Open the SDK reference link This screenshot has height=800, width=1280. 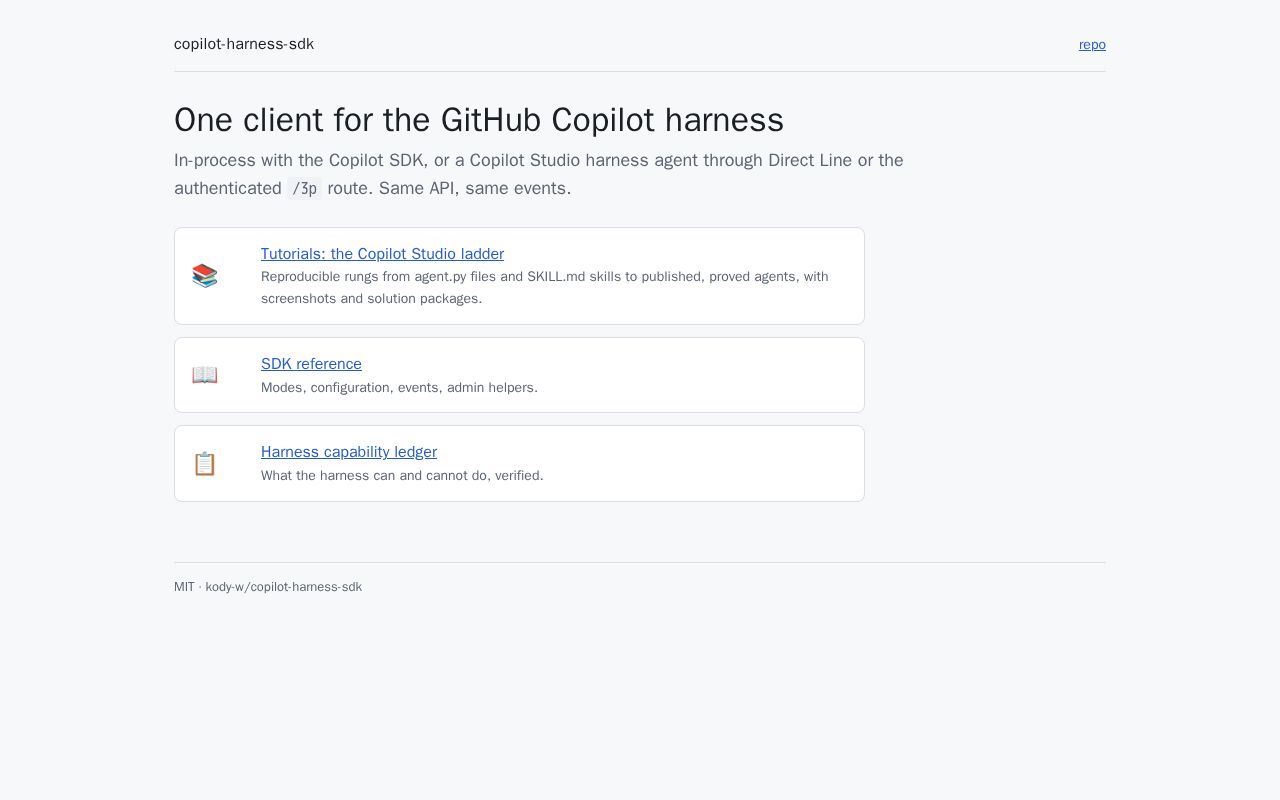pos(311,364)
